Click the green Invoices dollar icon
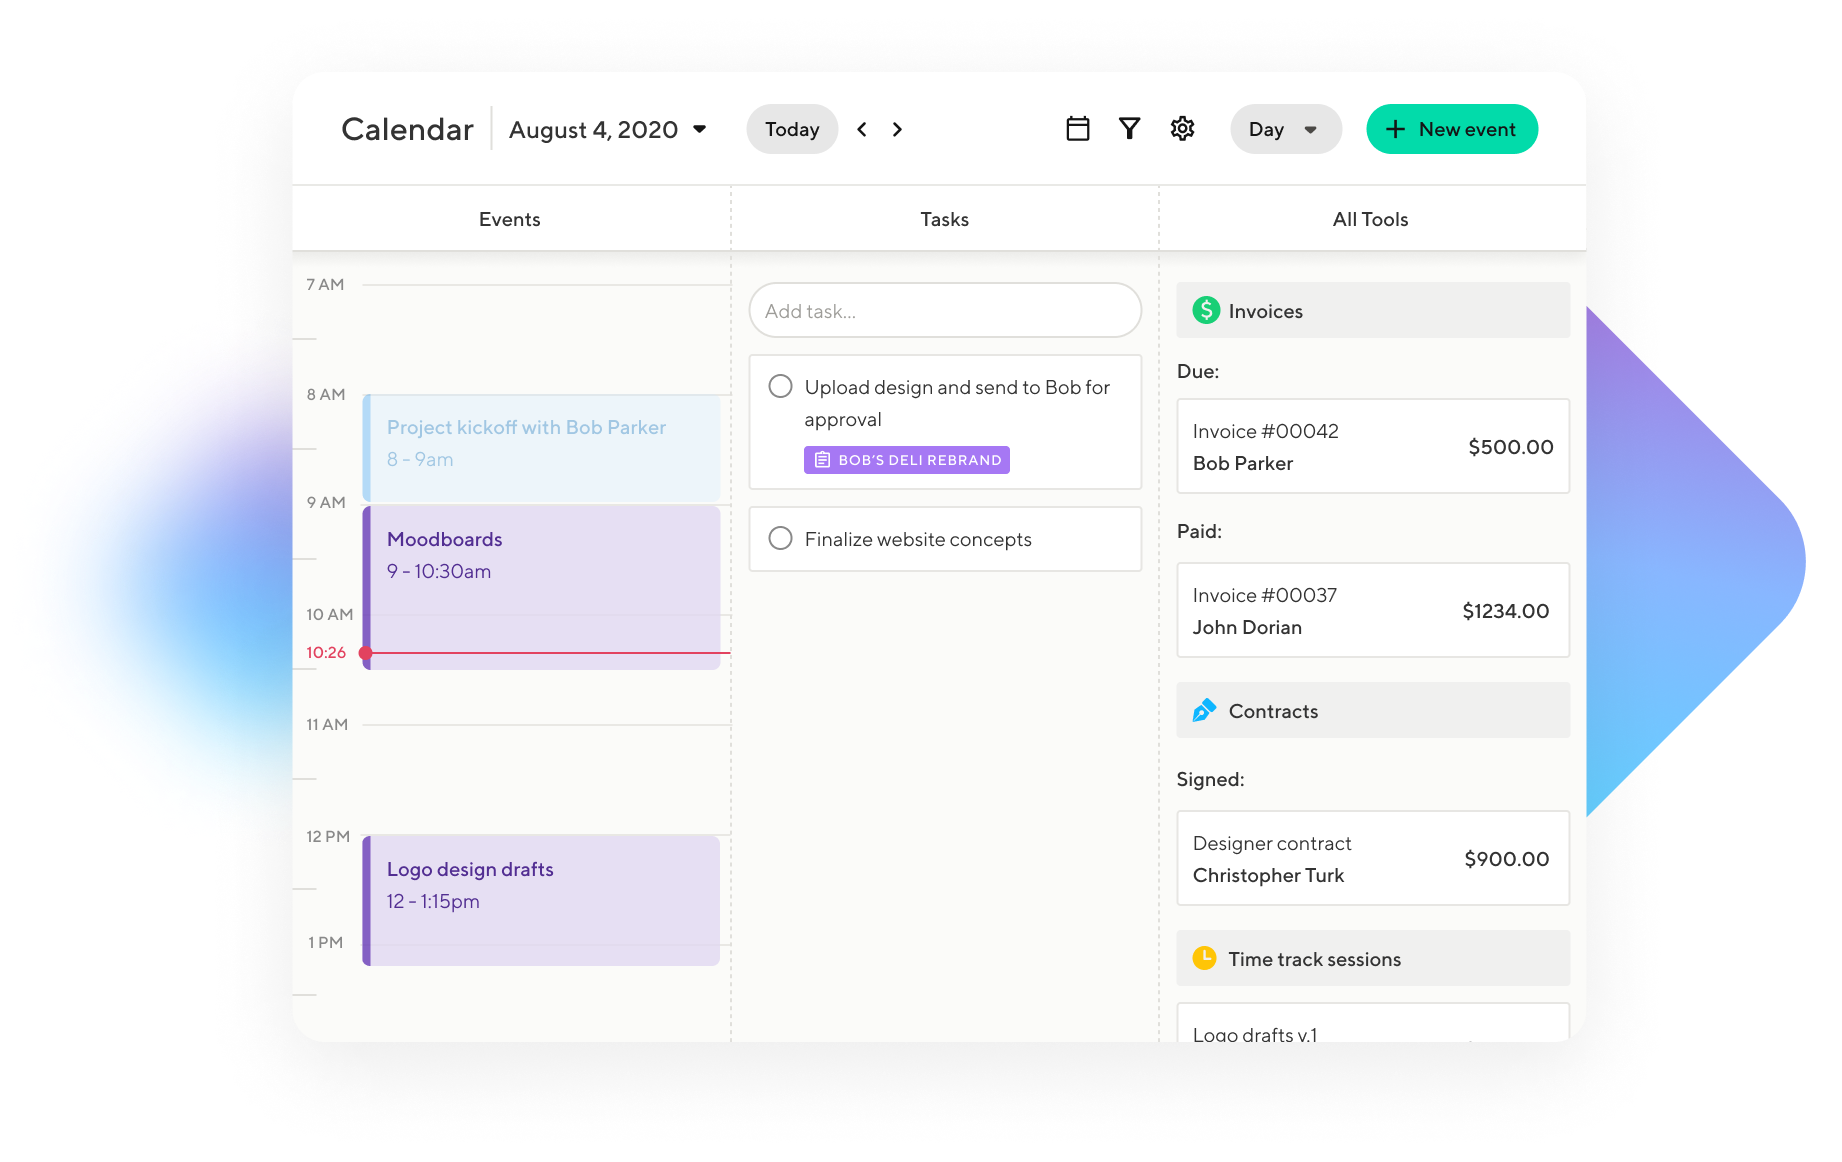1842x1162 pixels. pyautogui.click(x=1206, y=311)
